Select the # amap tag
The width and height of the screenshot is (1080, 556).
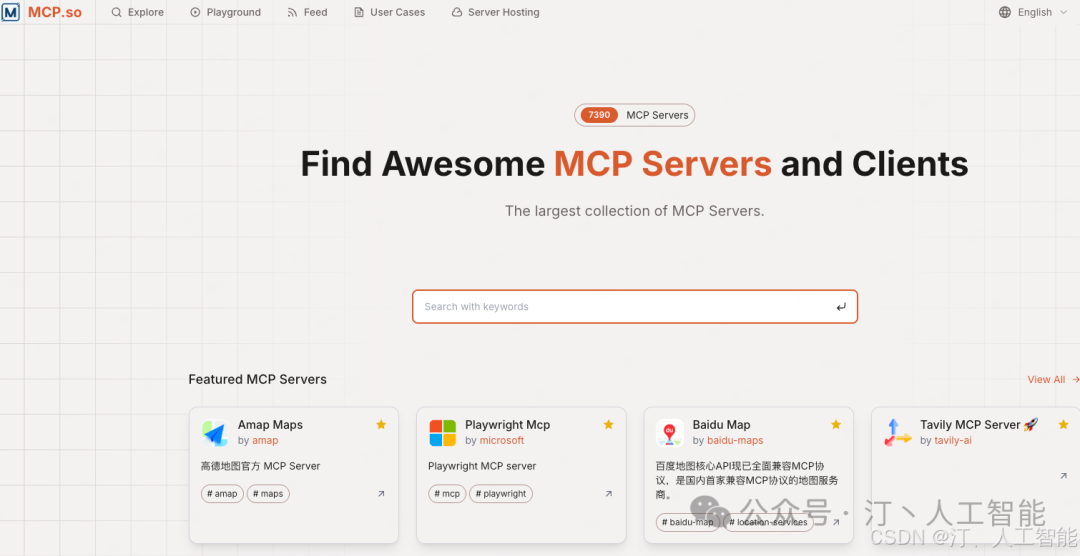point(222,494)
